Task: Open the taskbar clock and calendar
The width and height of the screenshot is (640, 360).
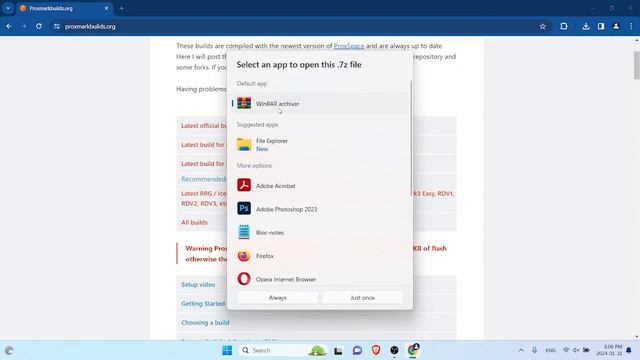Action: (x=610, y=350)
